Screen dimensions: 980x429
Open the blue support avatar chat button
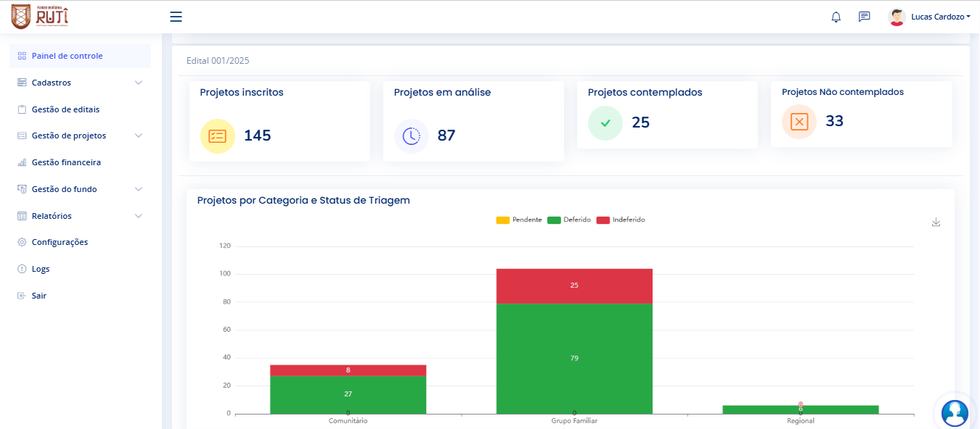point(954,412)
